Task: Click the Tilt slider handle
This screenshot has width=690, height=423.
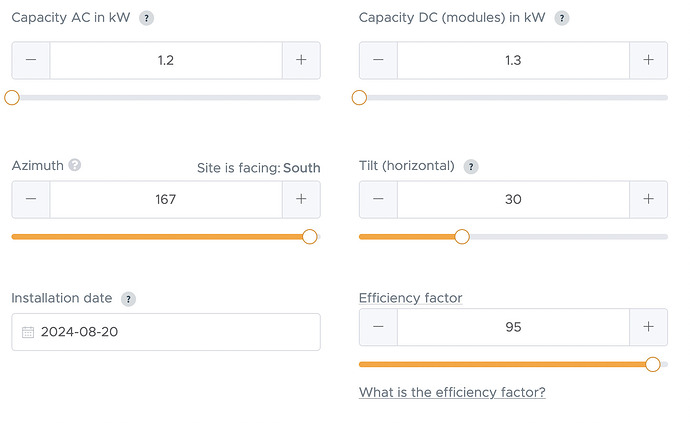Action: tap(462, 237)
